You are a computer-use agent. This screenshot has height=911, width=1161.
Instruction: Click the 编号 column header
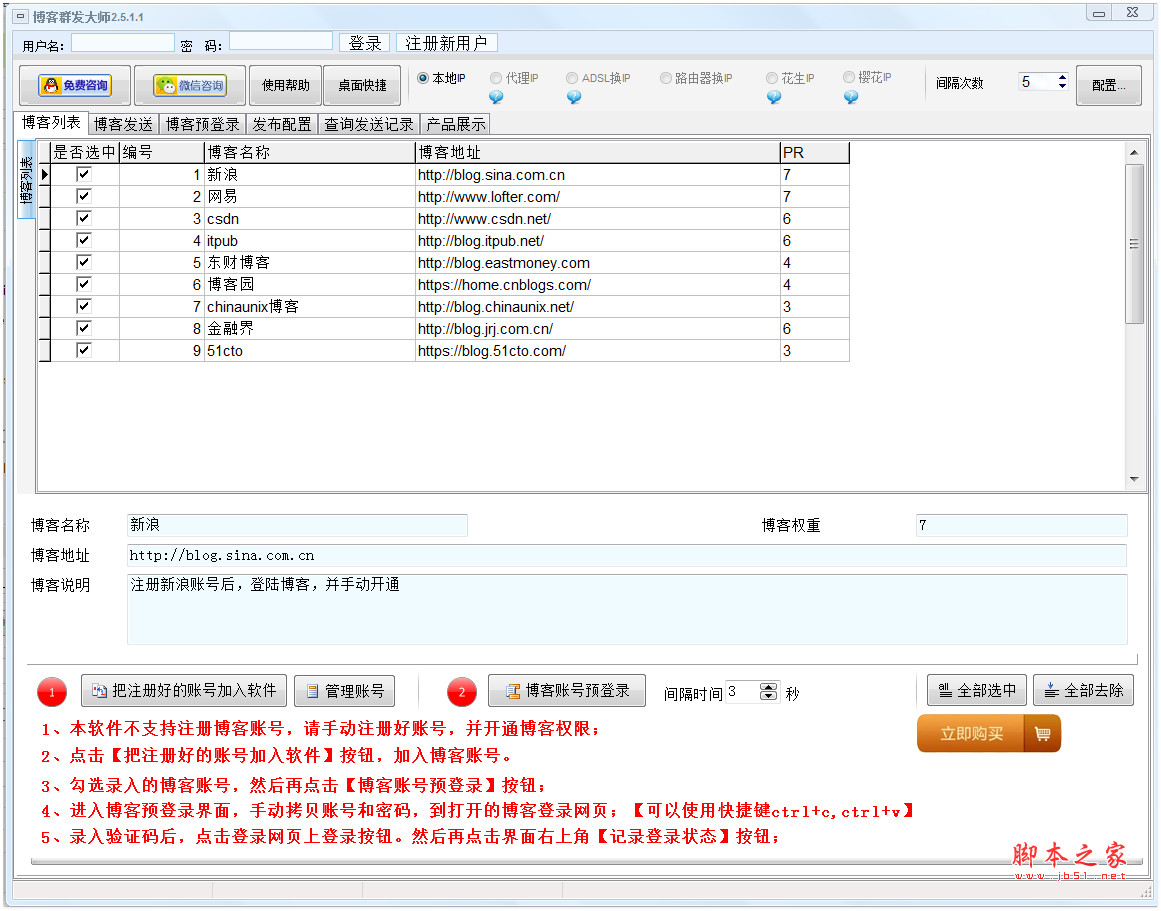click(x=161, y=153)
